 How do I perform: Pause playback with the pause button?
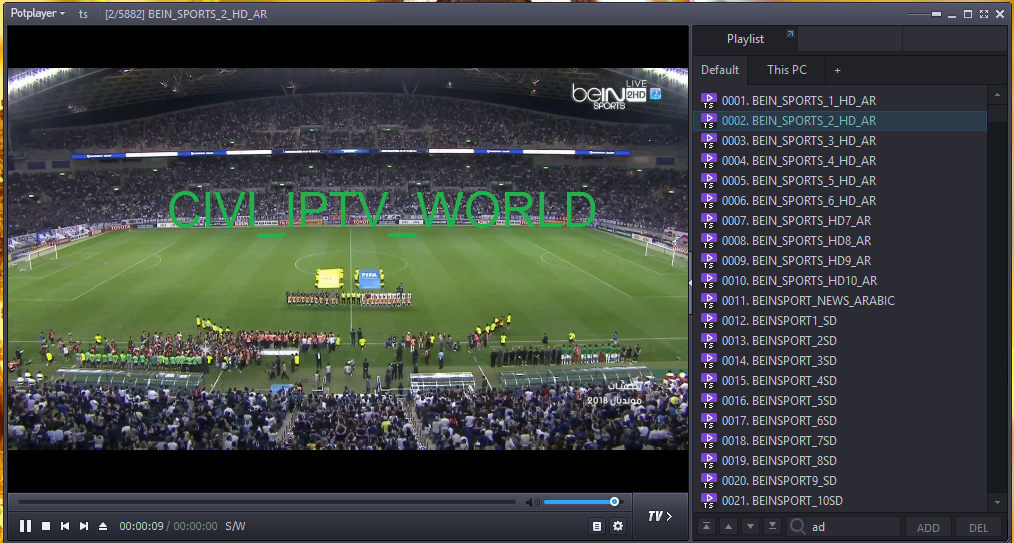[x=25, y=526]
